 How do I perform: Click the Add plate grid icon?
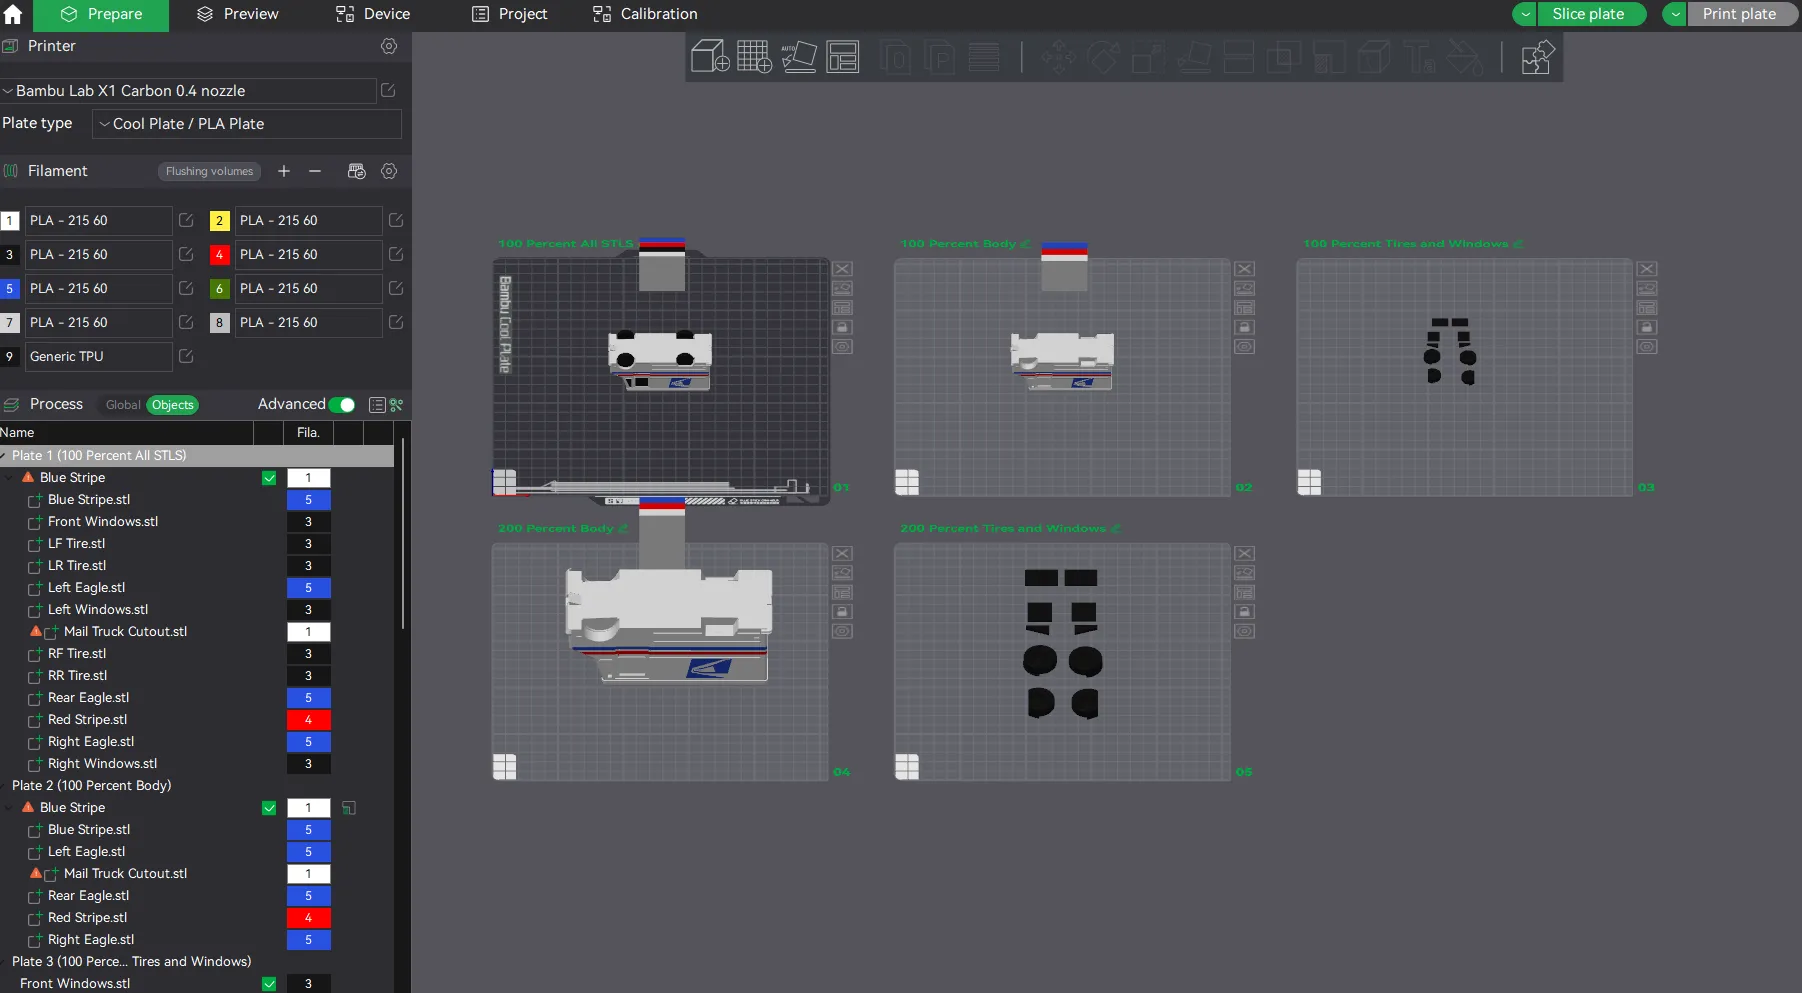754,57
